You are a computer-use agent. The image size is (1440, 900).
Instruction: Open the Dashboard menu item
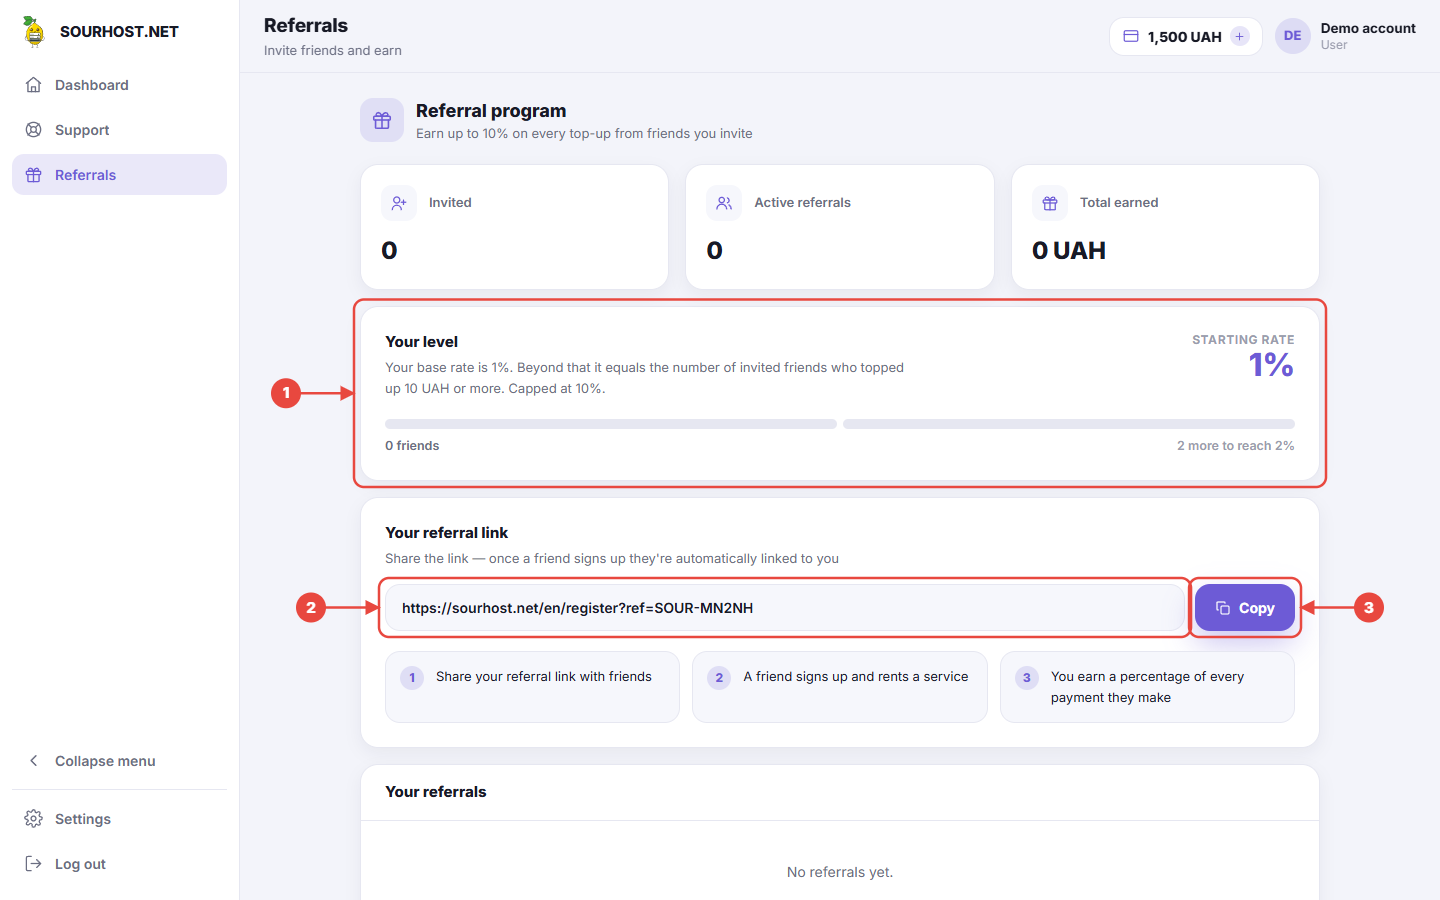pyautogui.click(x=119, y=85)
